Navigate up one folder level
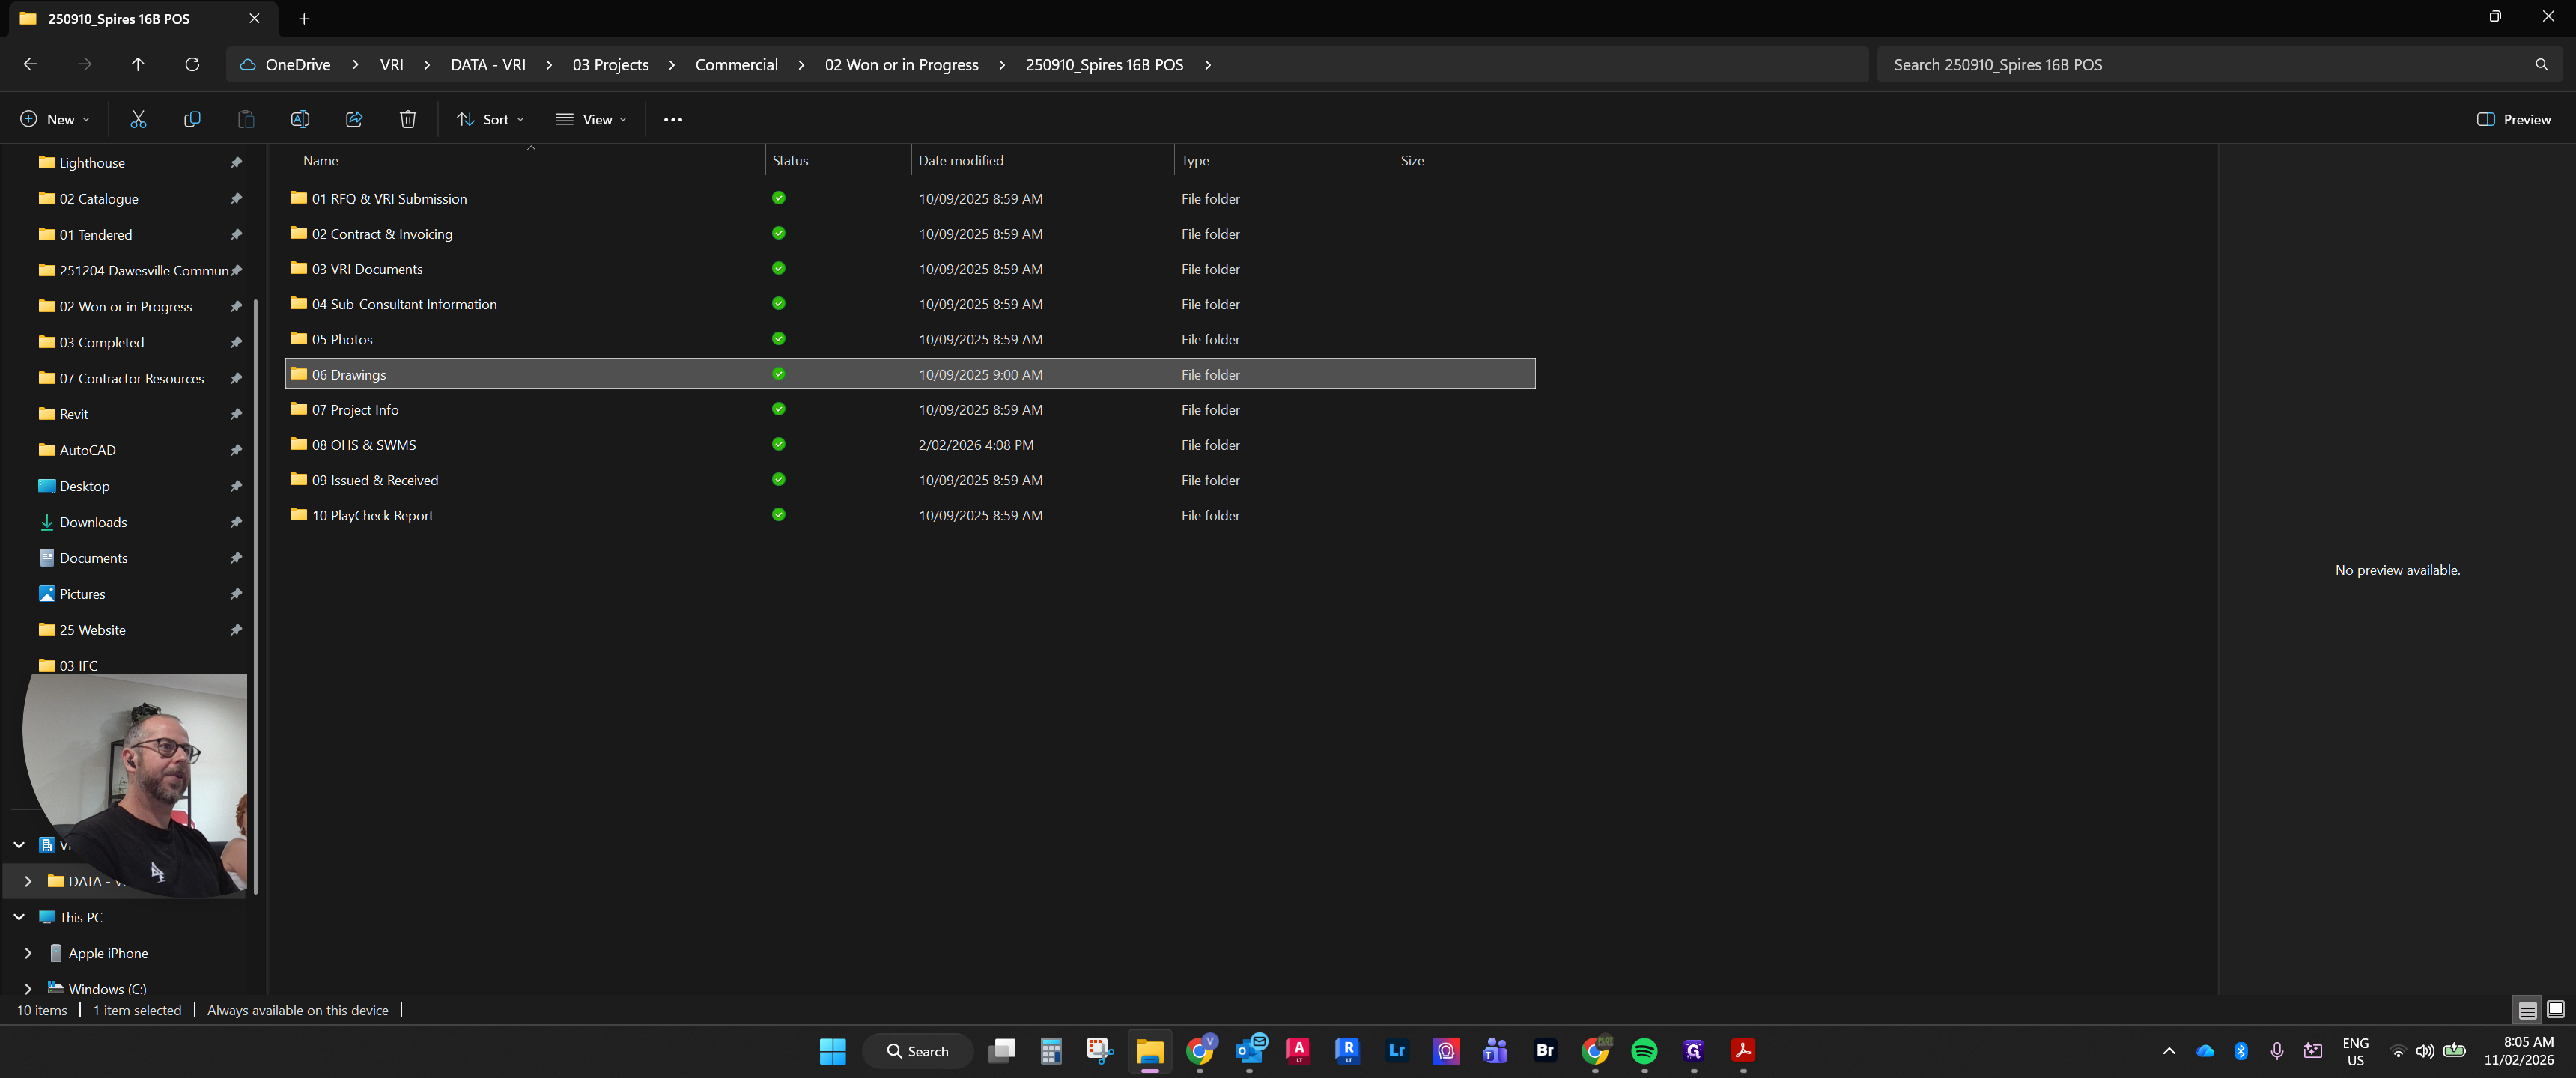 pyautogui.click(x=138, y=64)
